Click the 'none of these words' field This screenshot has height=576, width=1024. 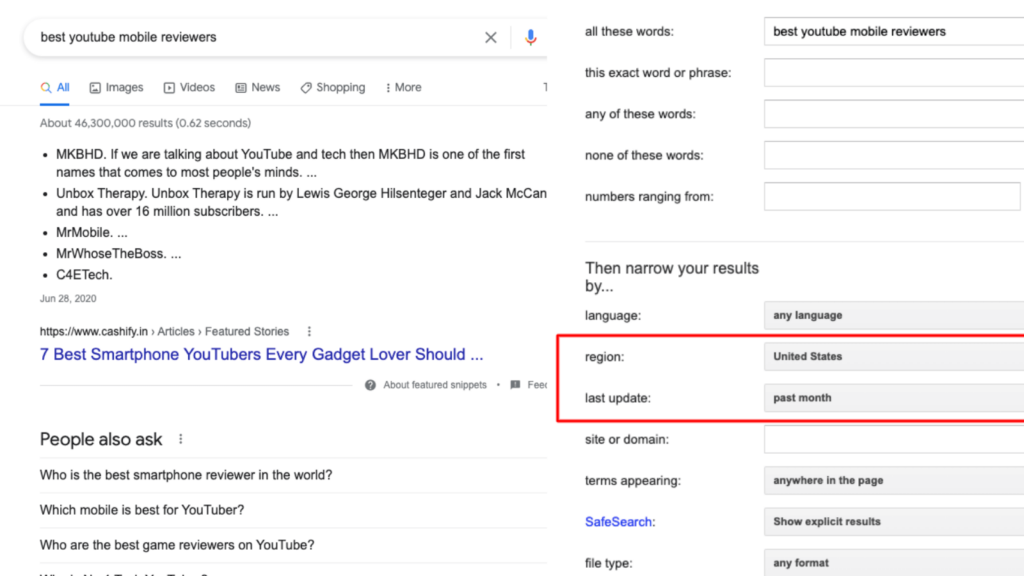894,155
